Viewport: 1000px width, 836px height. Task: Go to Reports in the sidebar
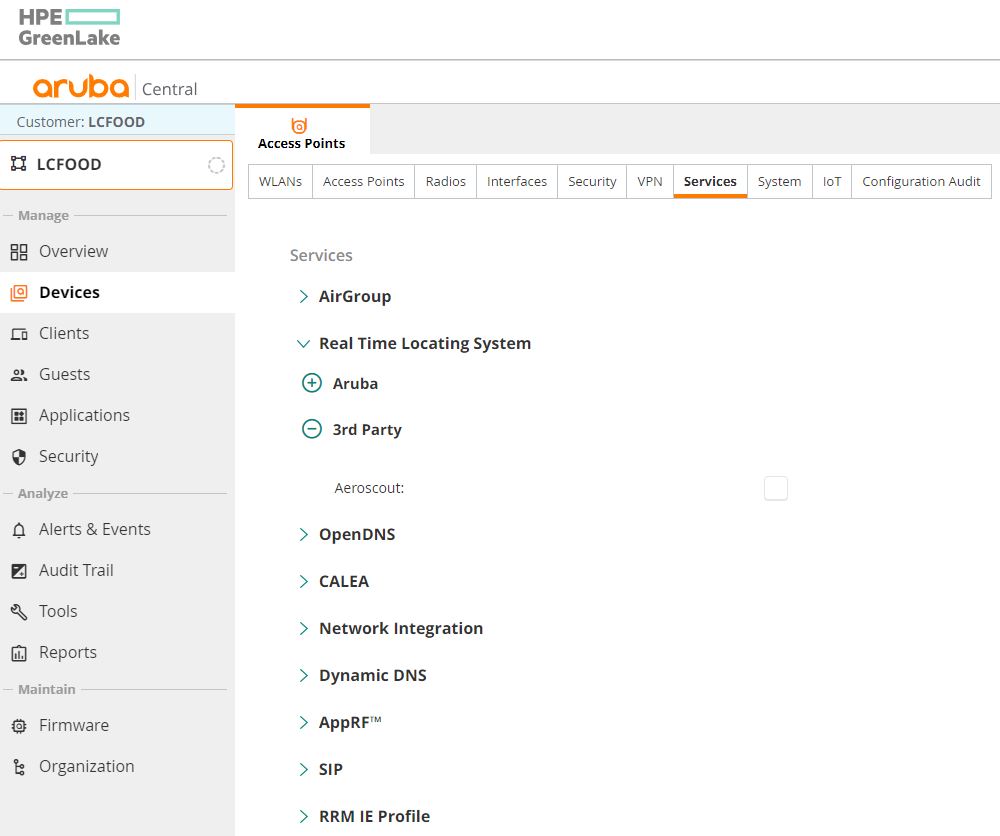68,652
